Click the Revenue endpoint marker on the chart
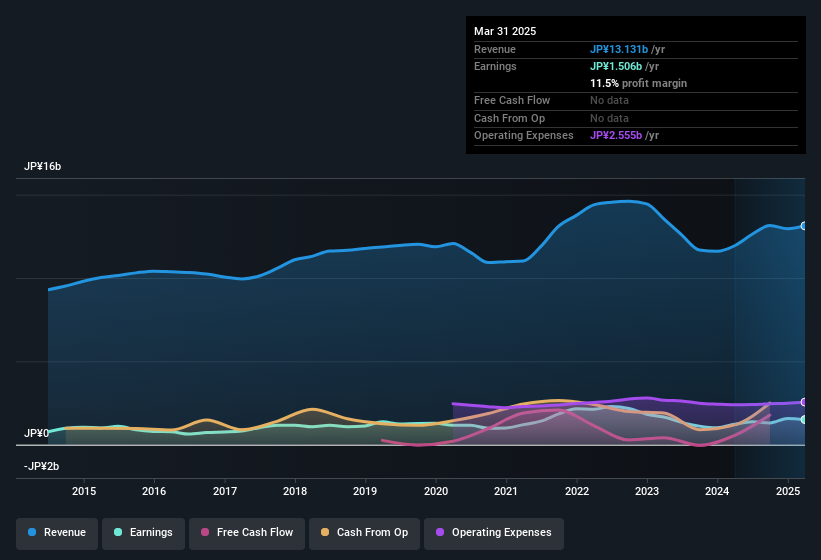 point(804,226)
